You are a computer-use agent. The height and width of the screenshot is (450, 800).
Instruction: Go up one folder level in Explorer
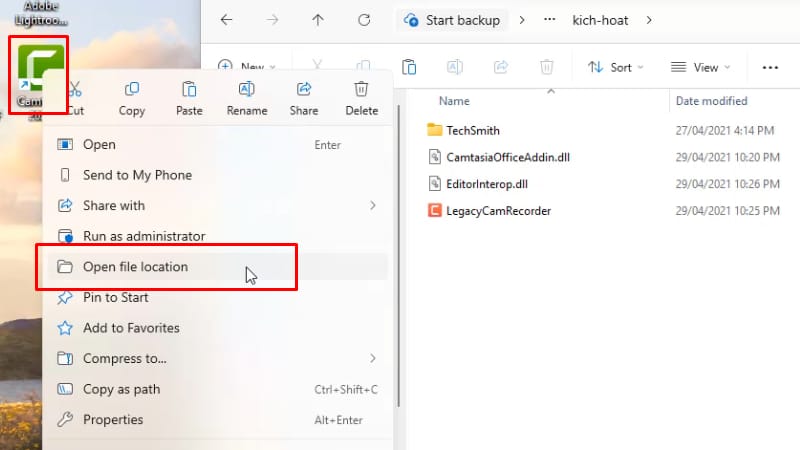318,20
